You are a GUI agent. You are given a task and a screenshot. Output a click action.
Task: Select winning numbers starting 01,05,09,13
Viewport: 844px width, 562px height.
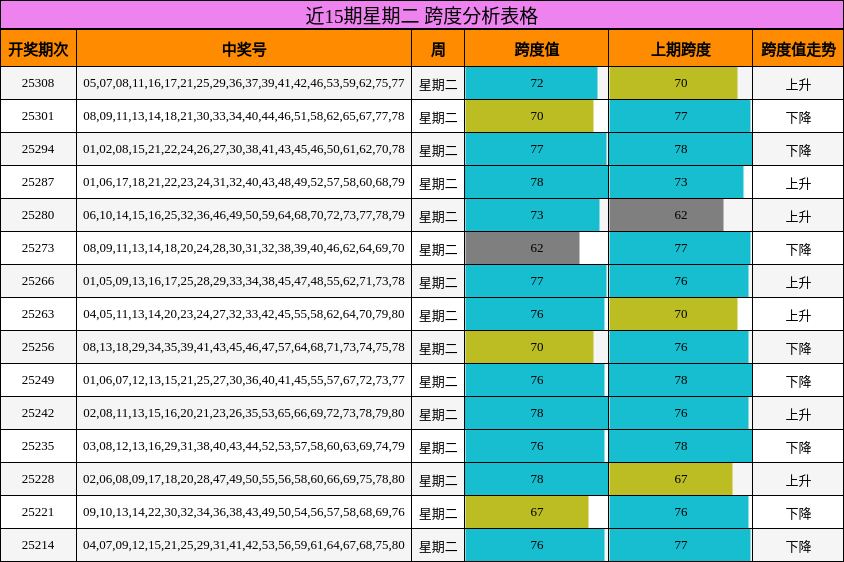point(244,281)
